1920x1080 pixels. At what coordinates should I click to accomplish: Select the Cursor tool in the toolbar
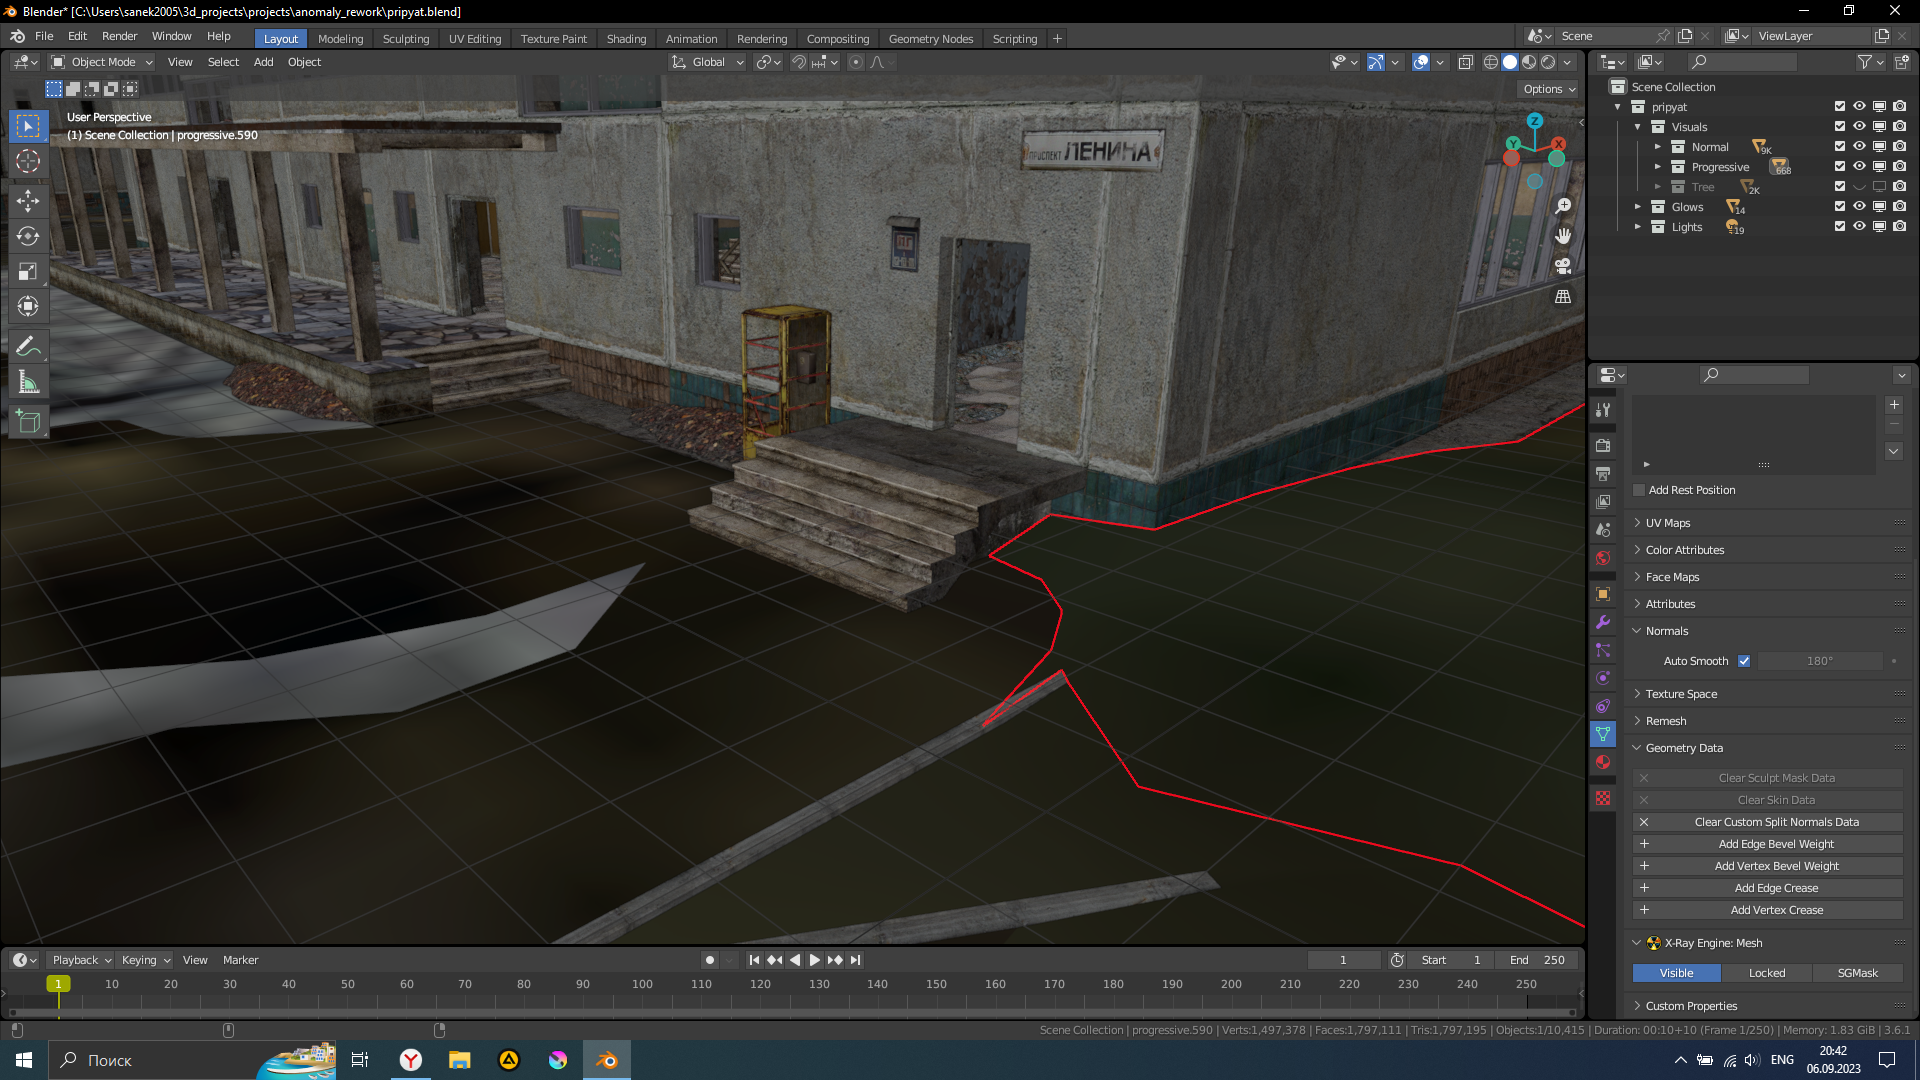pos(28,162)
